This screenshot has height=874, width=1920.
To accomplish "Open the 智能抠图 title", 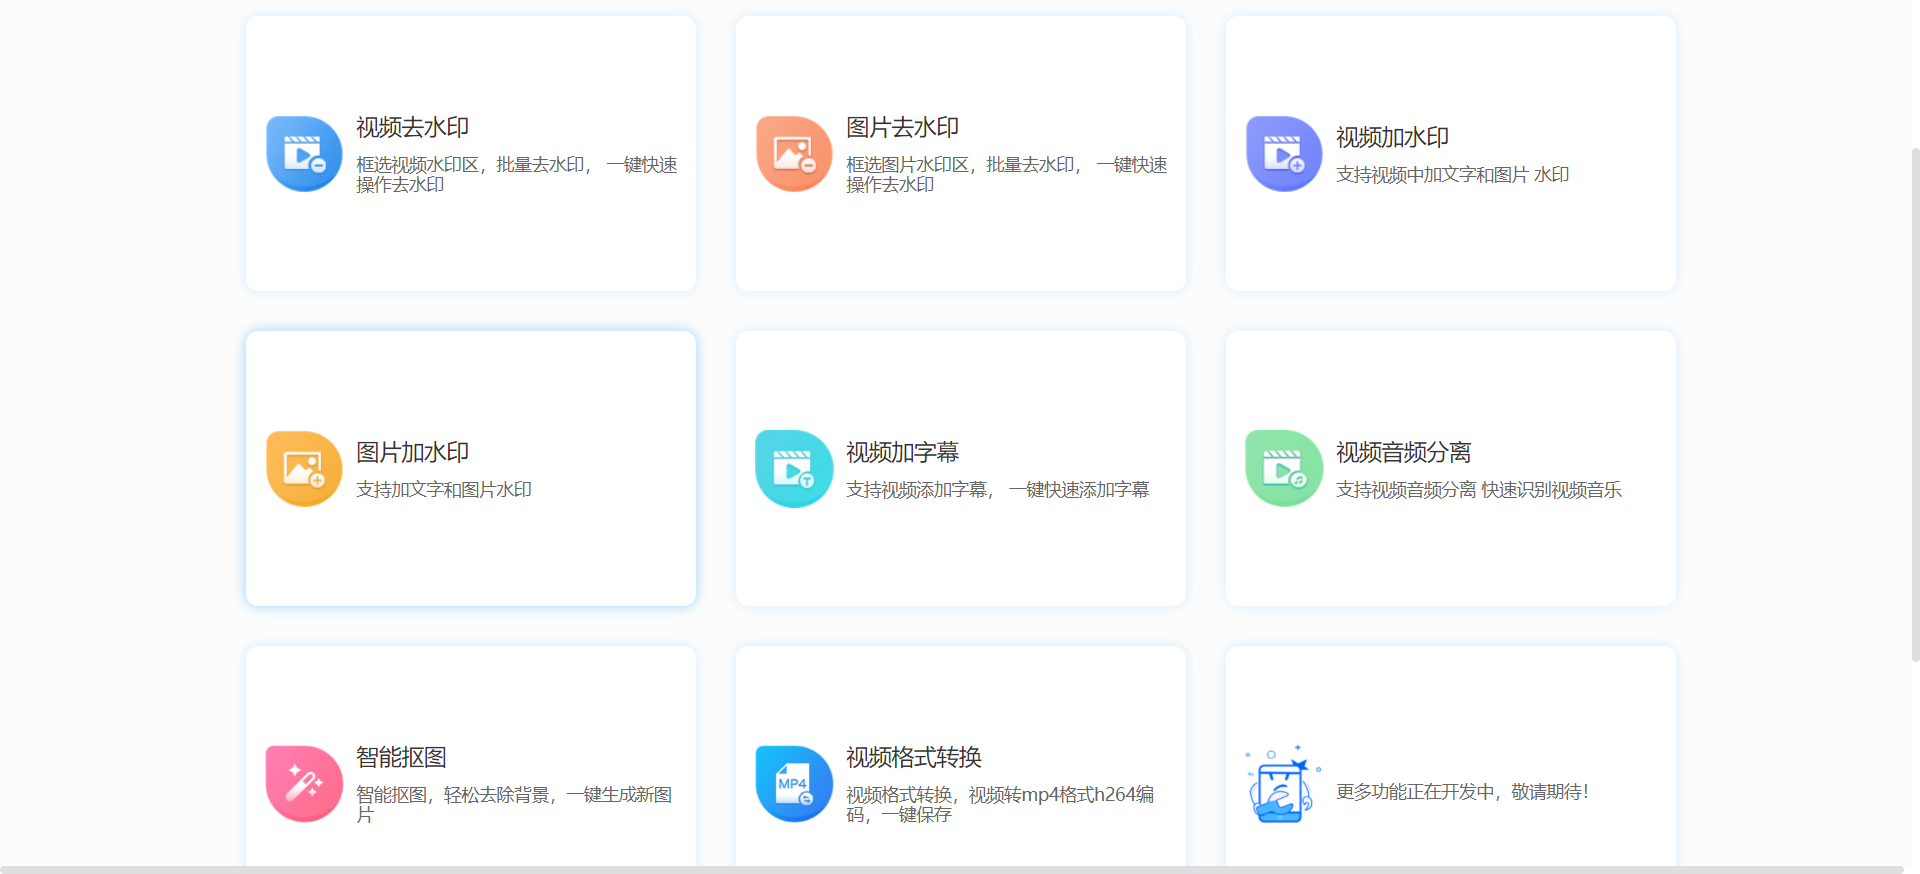I will coord(401,758).
